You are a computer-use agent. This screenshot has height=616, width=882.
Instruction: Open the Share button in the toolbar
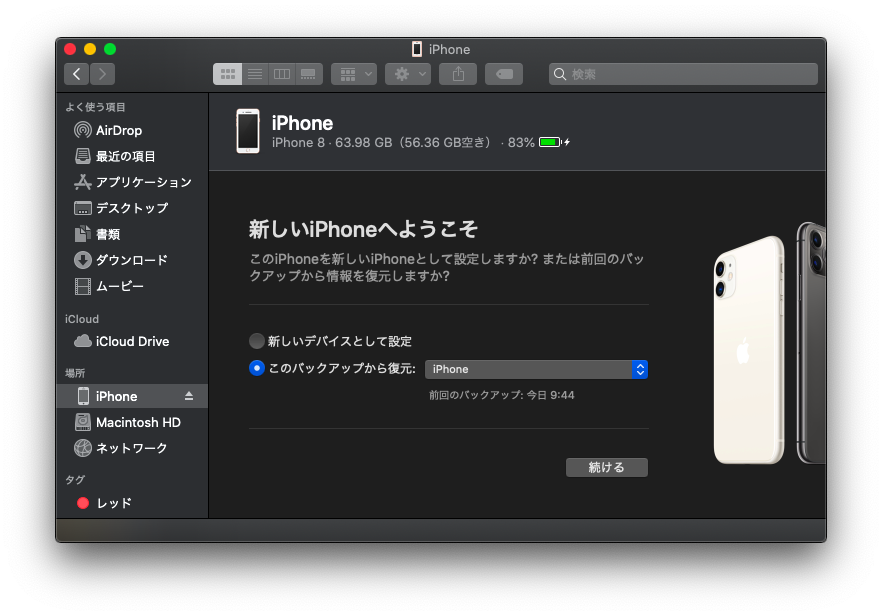pyautogui.click(x=457, y=73)
